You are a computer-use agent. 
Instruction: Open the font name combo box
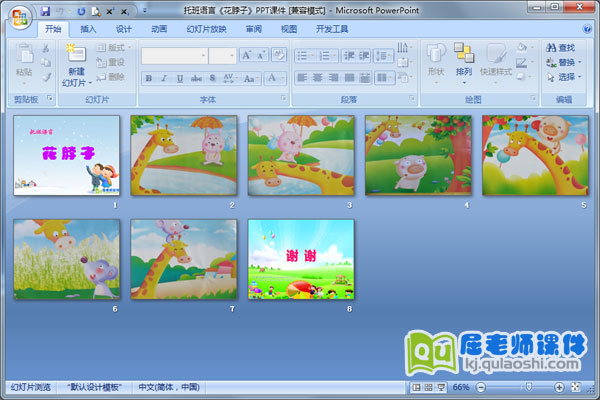[173, 55]
